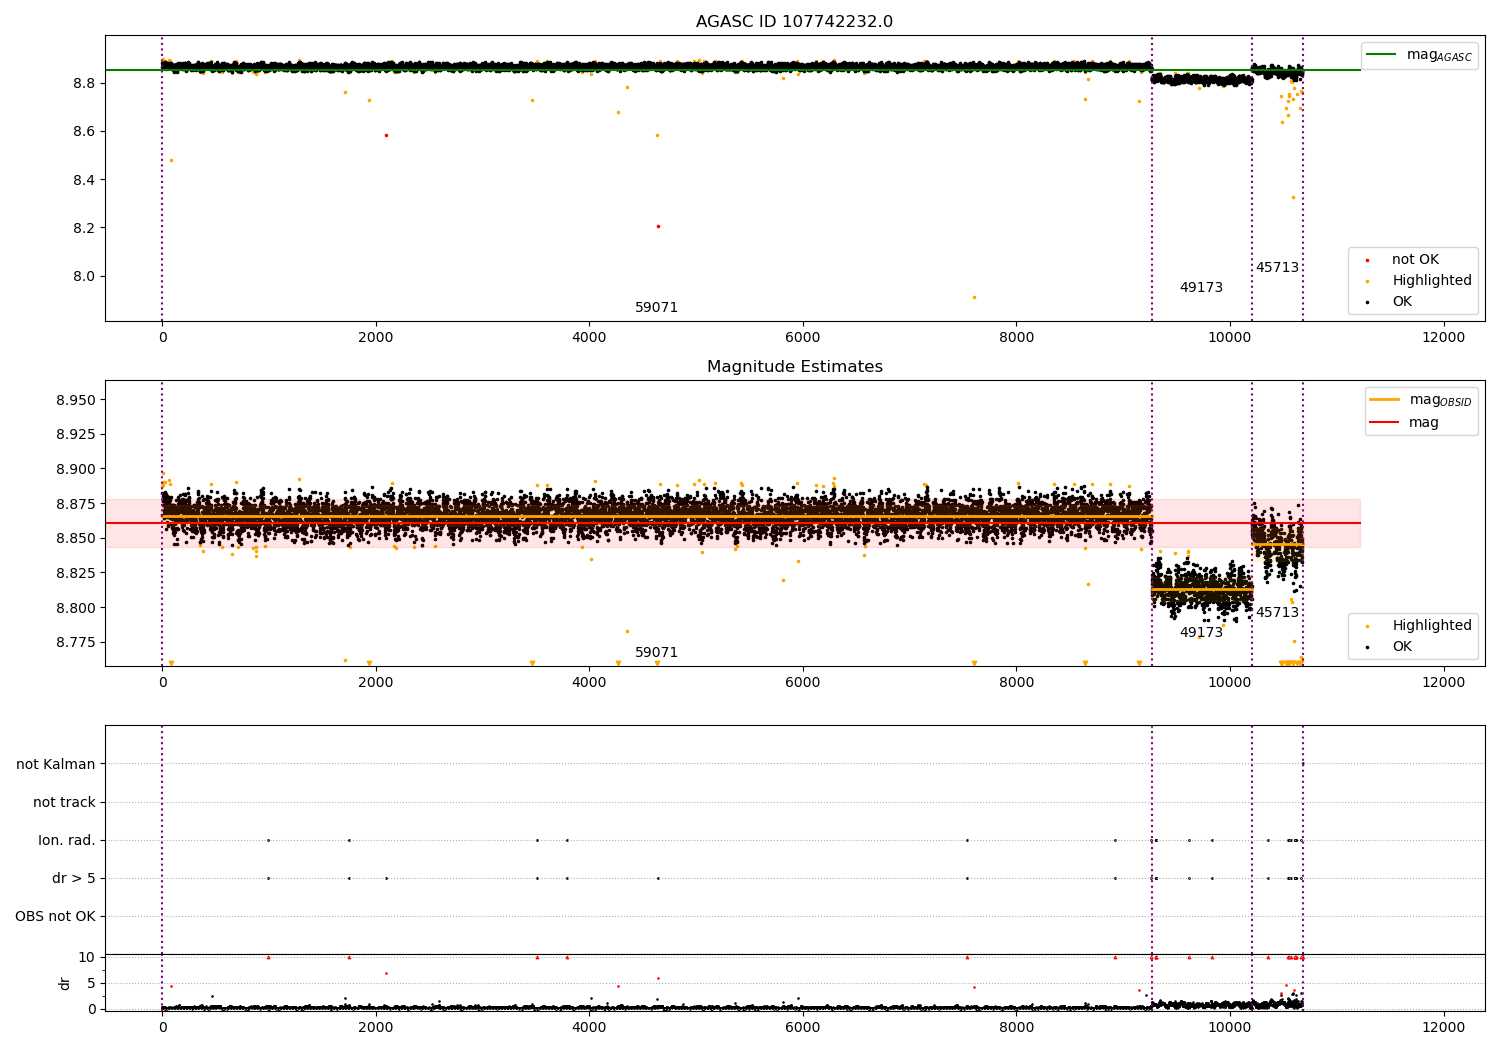Click the lone orange point below magnitude 8.0

[974, 297]
